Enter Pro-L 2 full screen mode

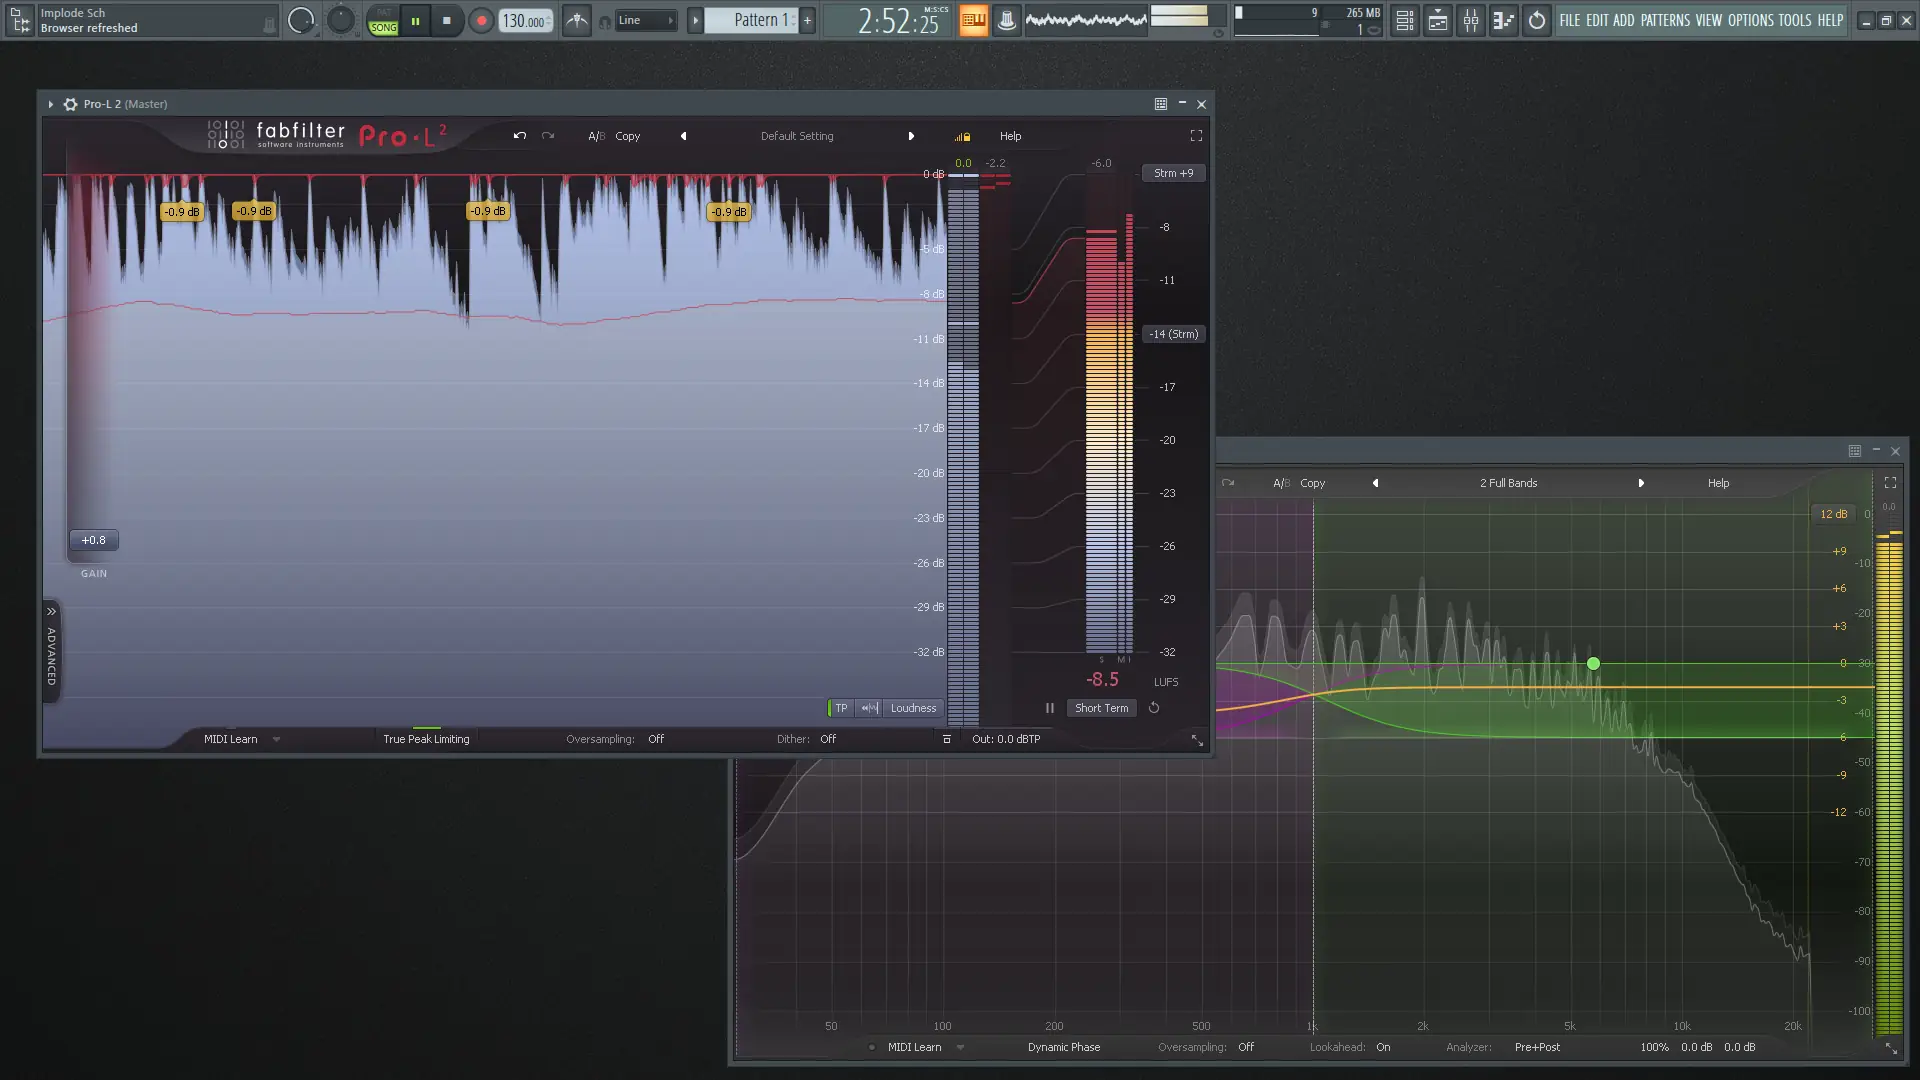click(1196, 136)
